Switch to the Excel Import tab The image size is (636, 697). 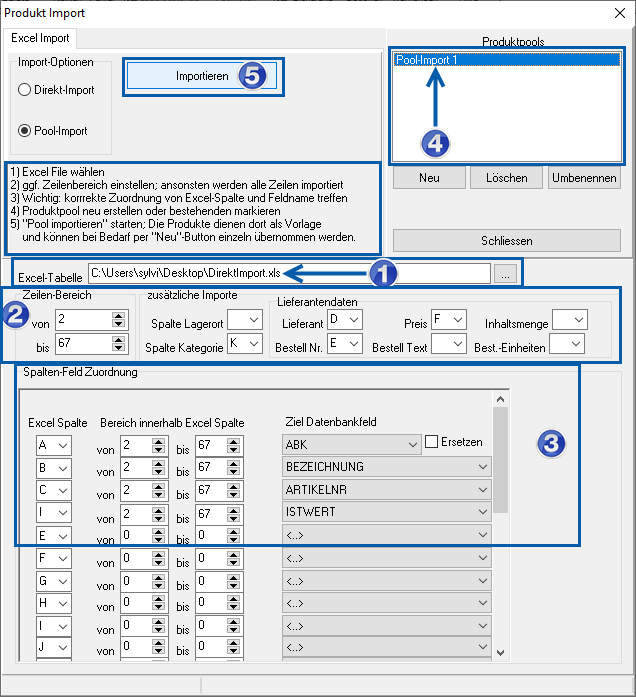40,38
